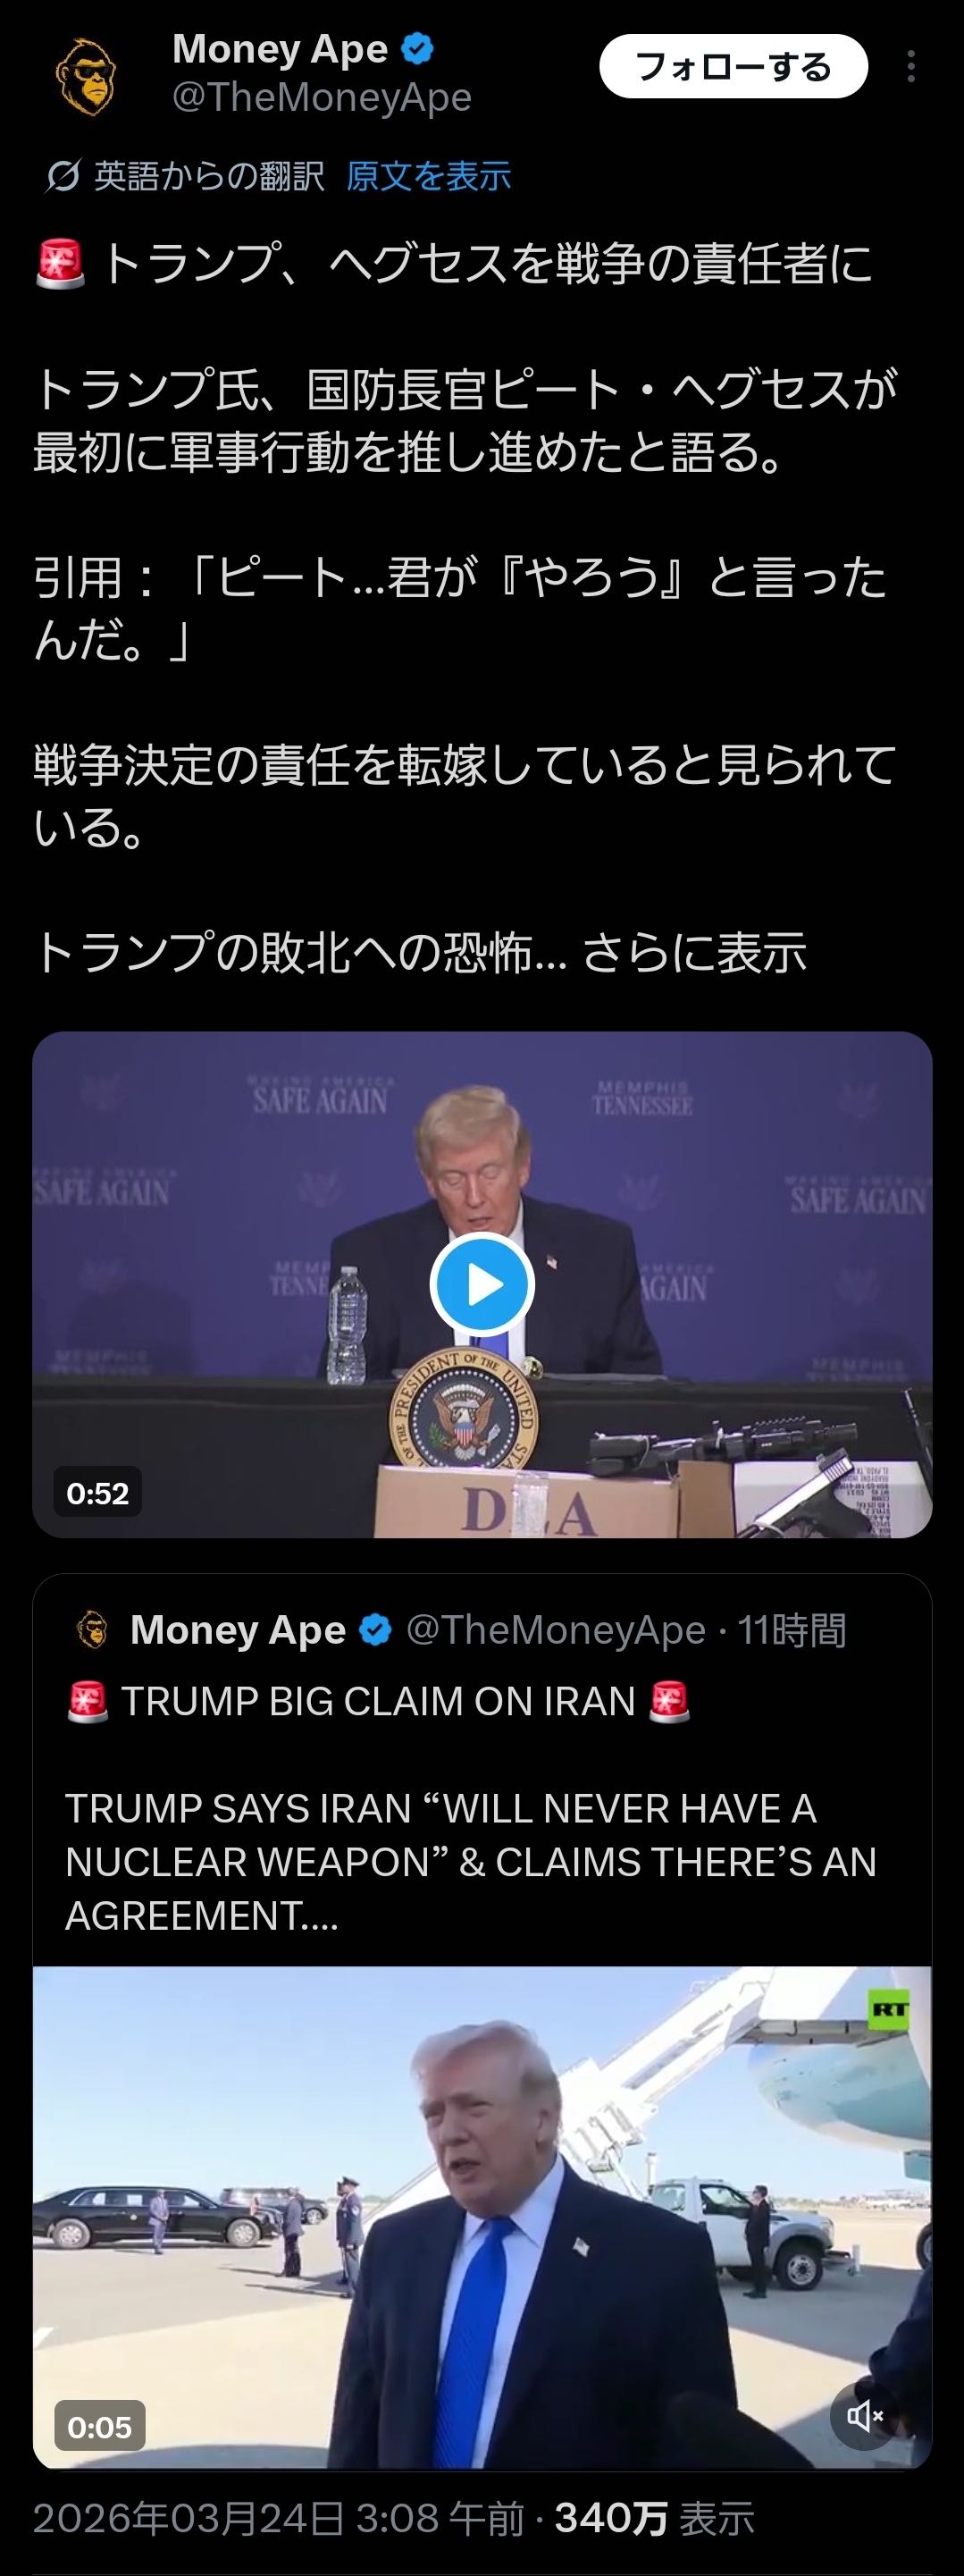964x2576 pixels.
Task: Open the three-dot more options menu
Action: point(910,67)
